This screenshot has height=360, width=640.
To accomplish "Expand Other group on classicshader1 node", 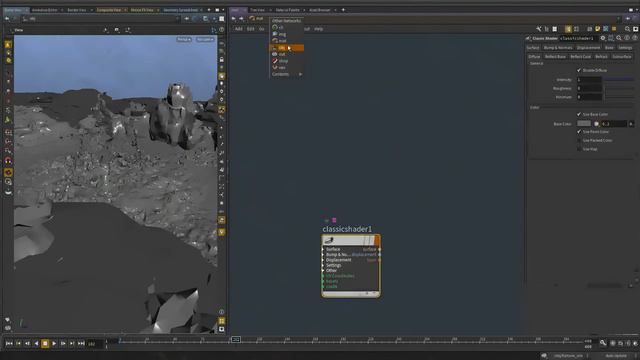I will [x=323, y=271].
